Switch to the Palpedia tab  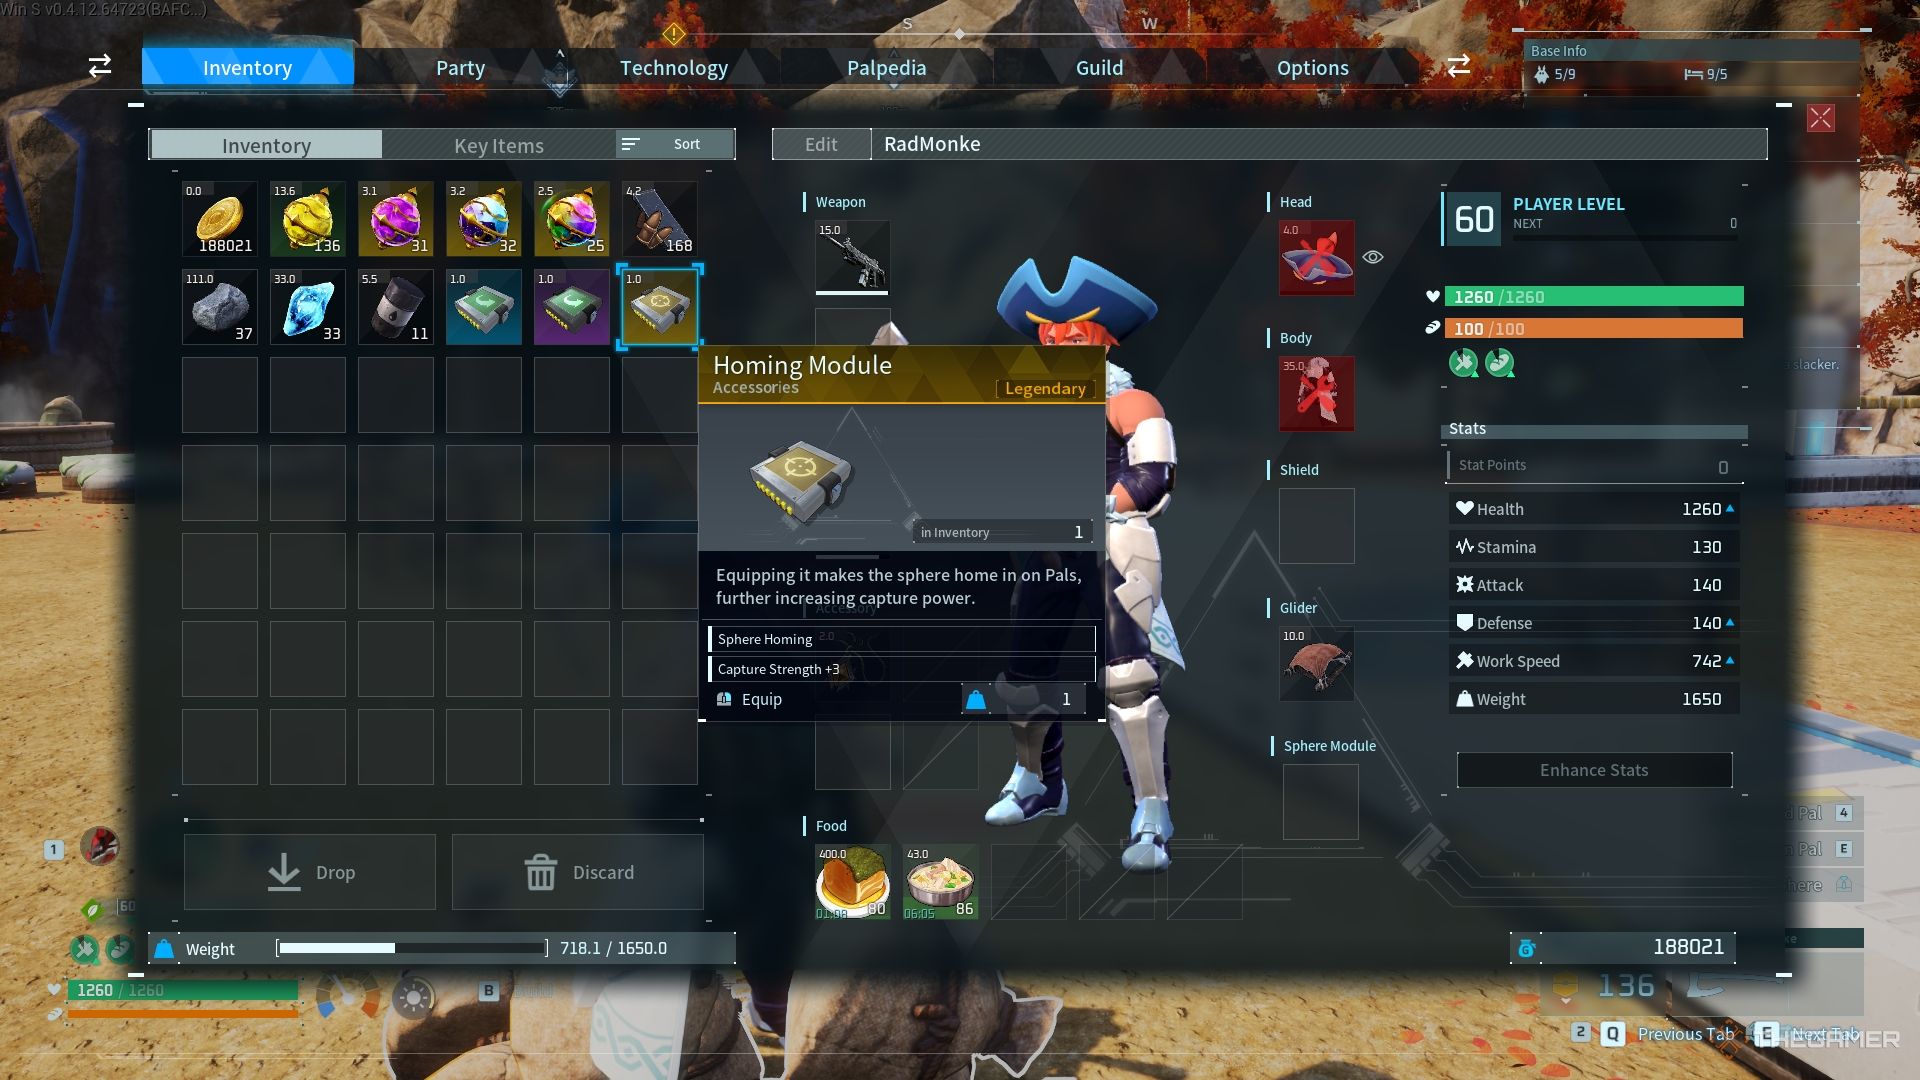tap(886, 67)
